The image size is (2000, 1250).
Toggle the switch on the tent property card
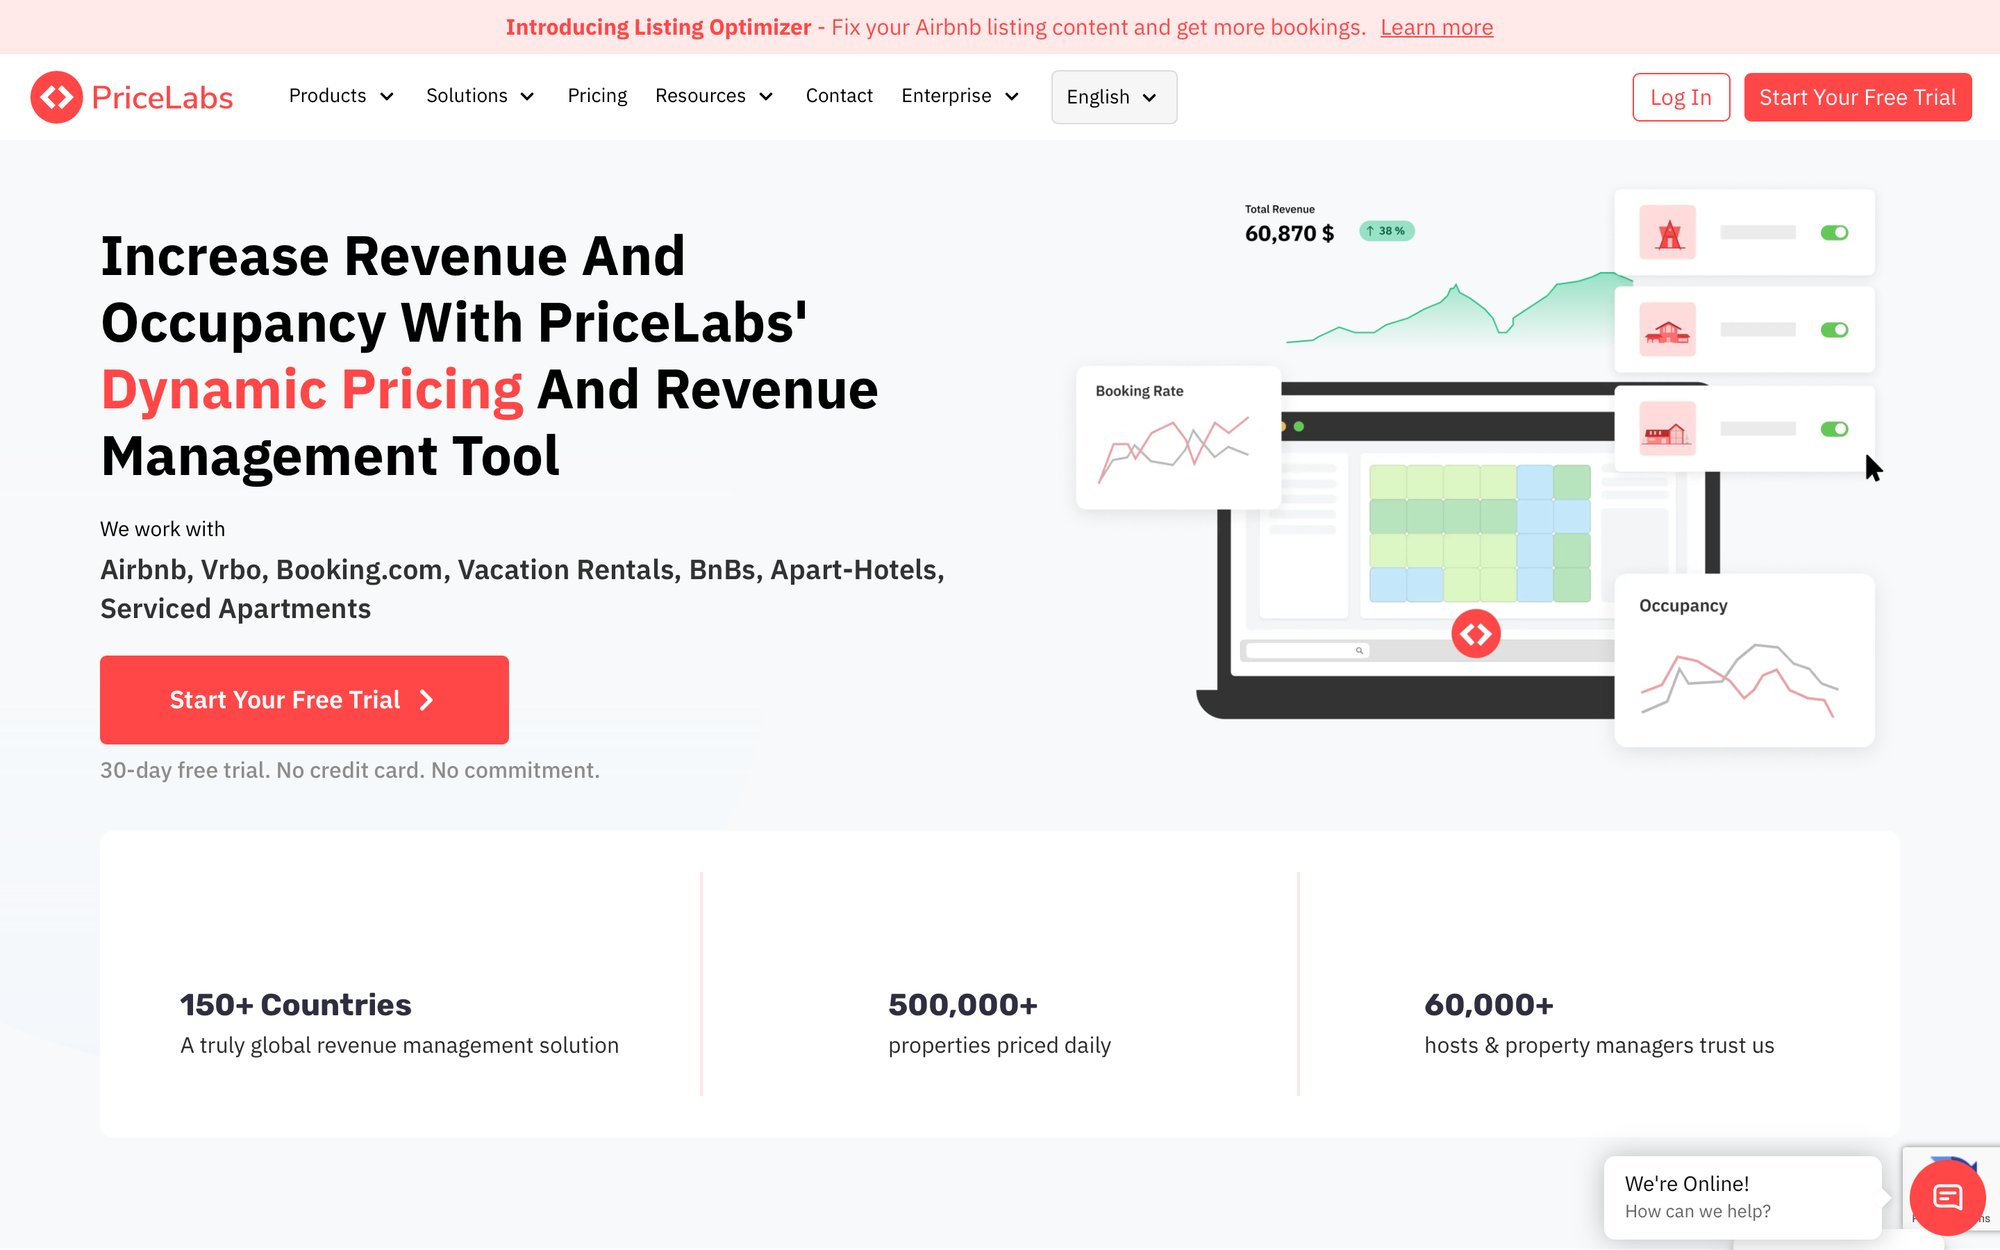point(1834,231)
